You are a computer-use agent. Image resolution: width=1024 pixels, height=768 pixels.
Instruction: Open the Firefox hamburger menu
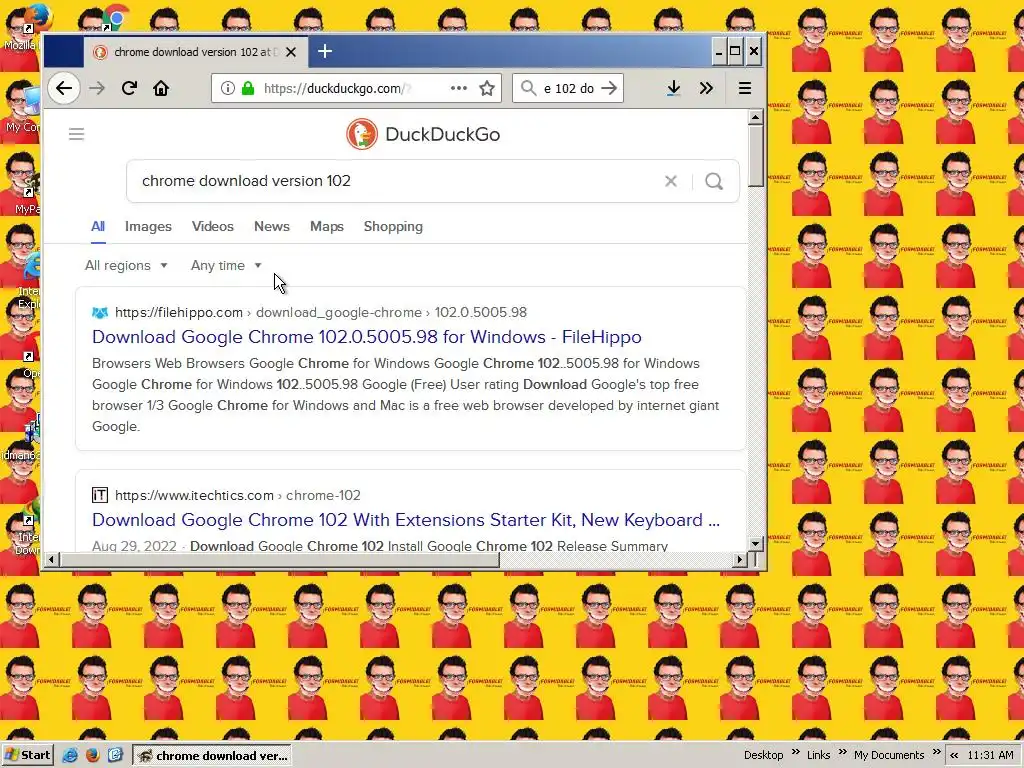coord(744,88)
